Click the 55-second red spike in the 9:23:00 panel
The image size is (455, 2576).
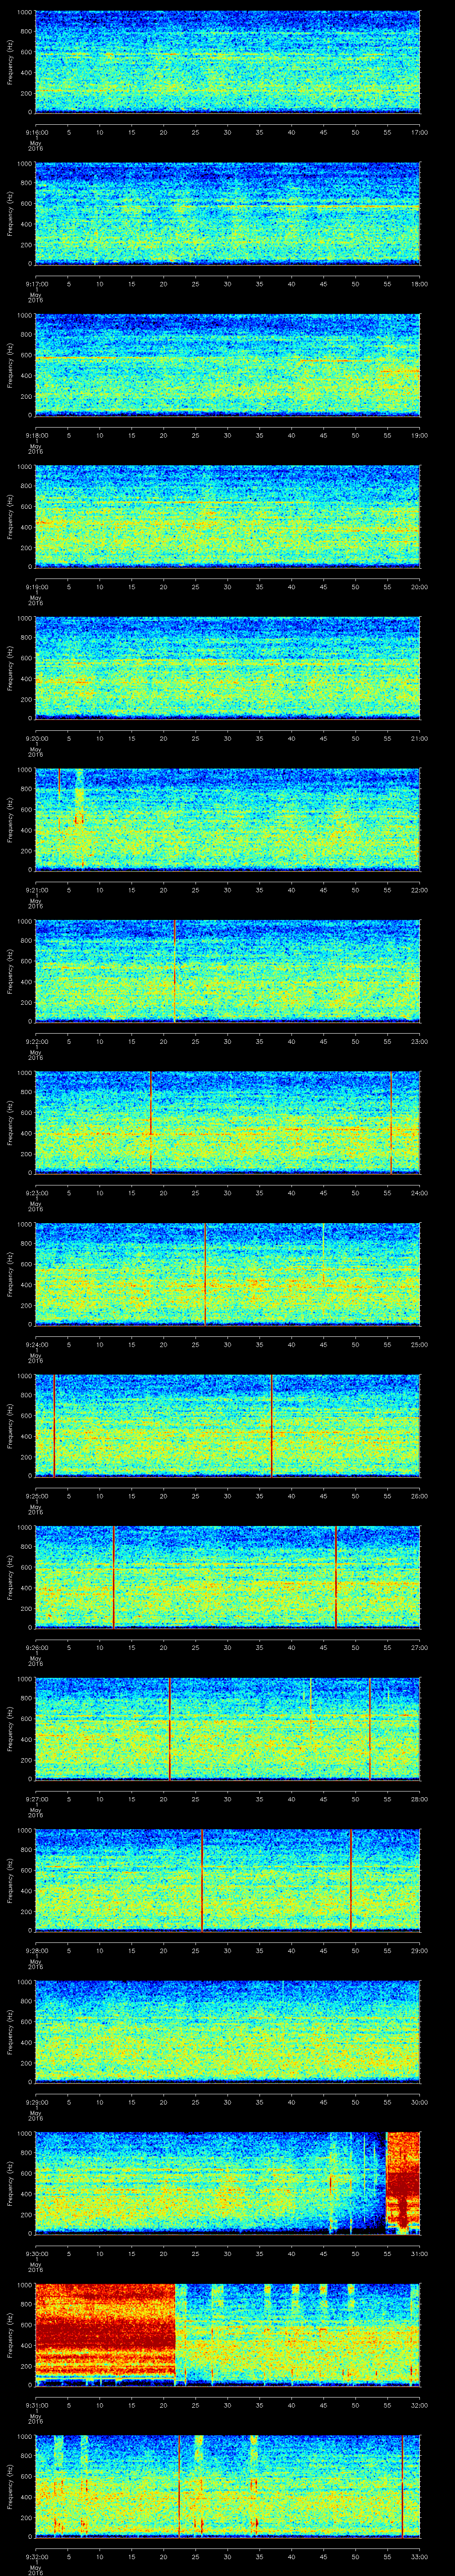click(390, 1123)
